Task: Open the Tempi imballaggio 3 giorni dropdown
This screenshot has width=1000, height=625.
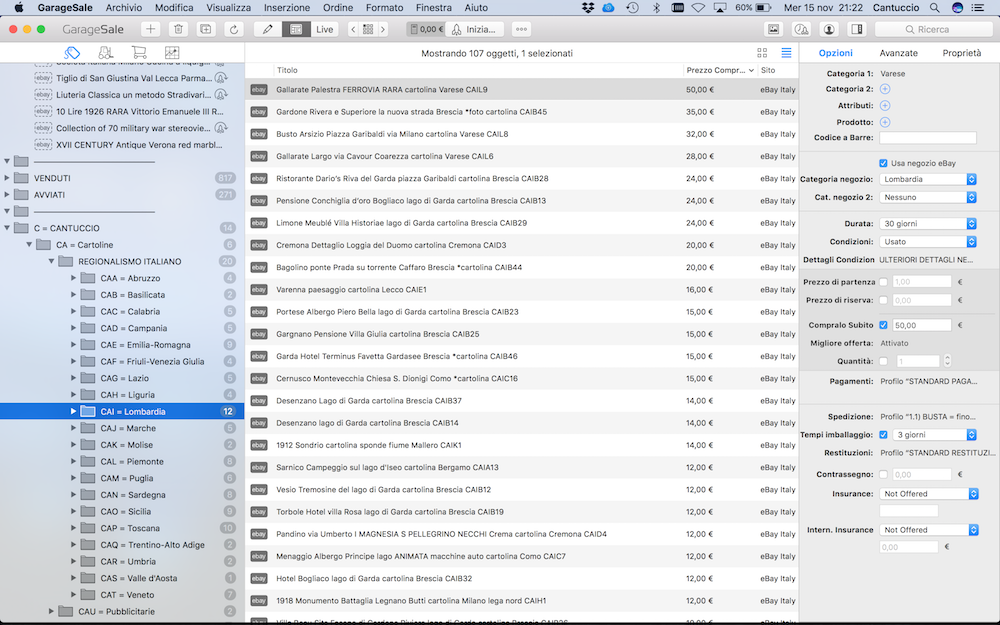Action: 934,435
